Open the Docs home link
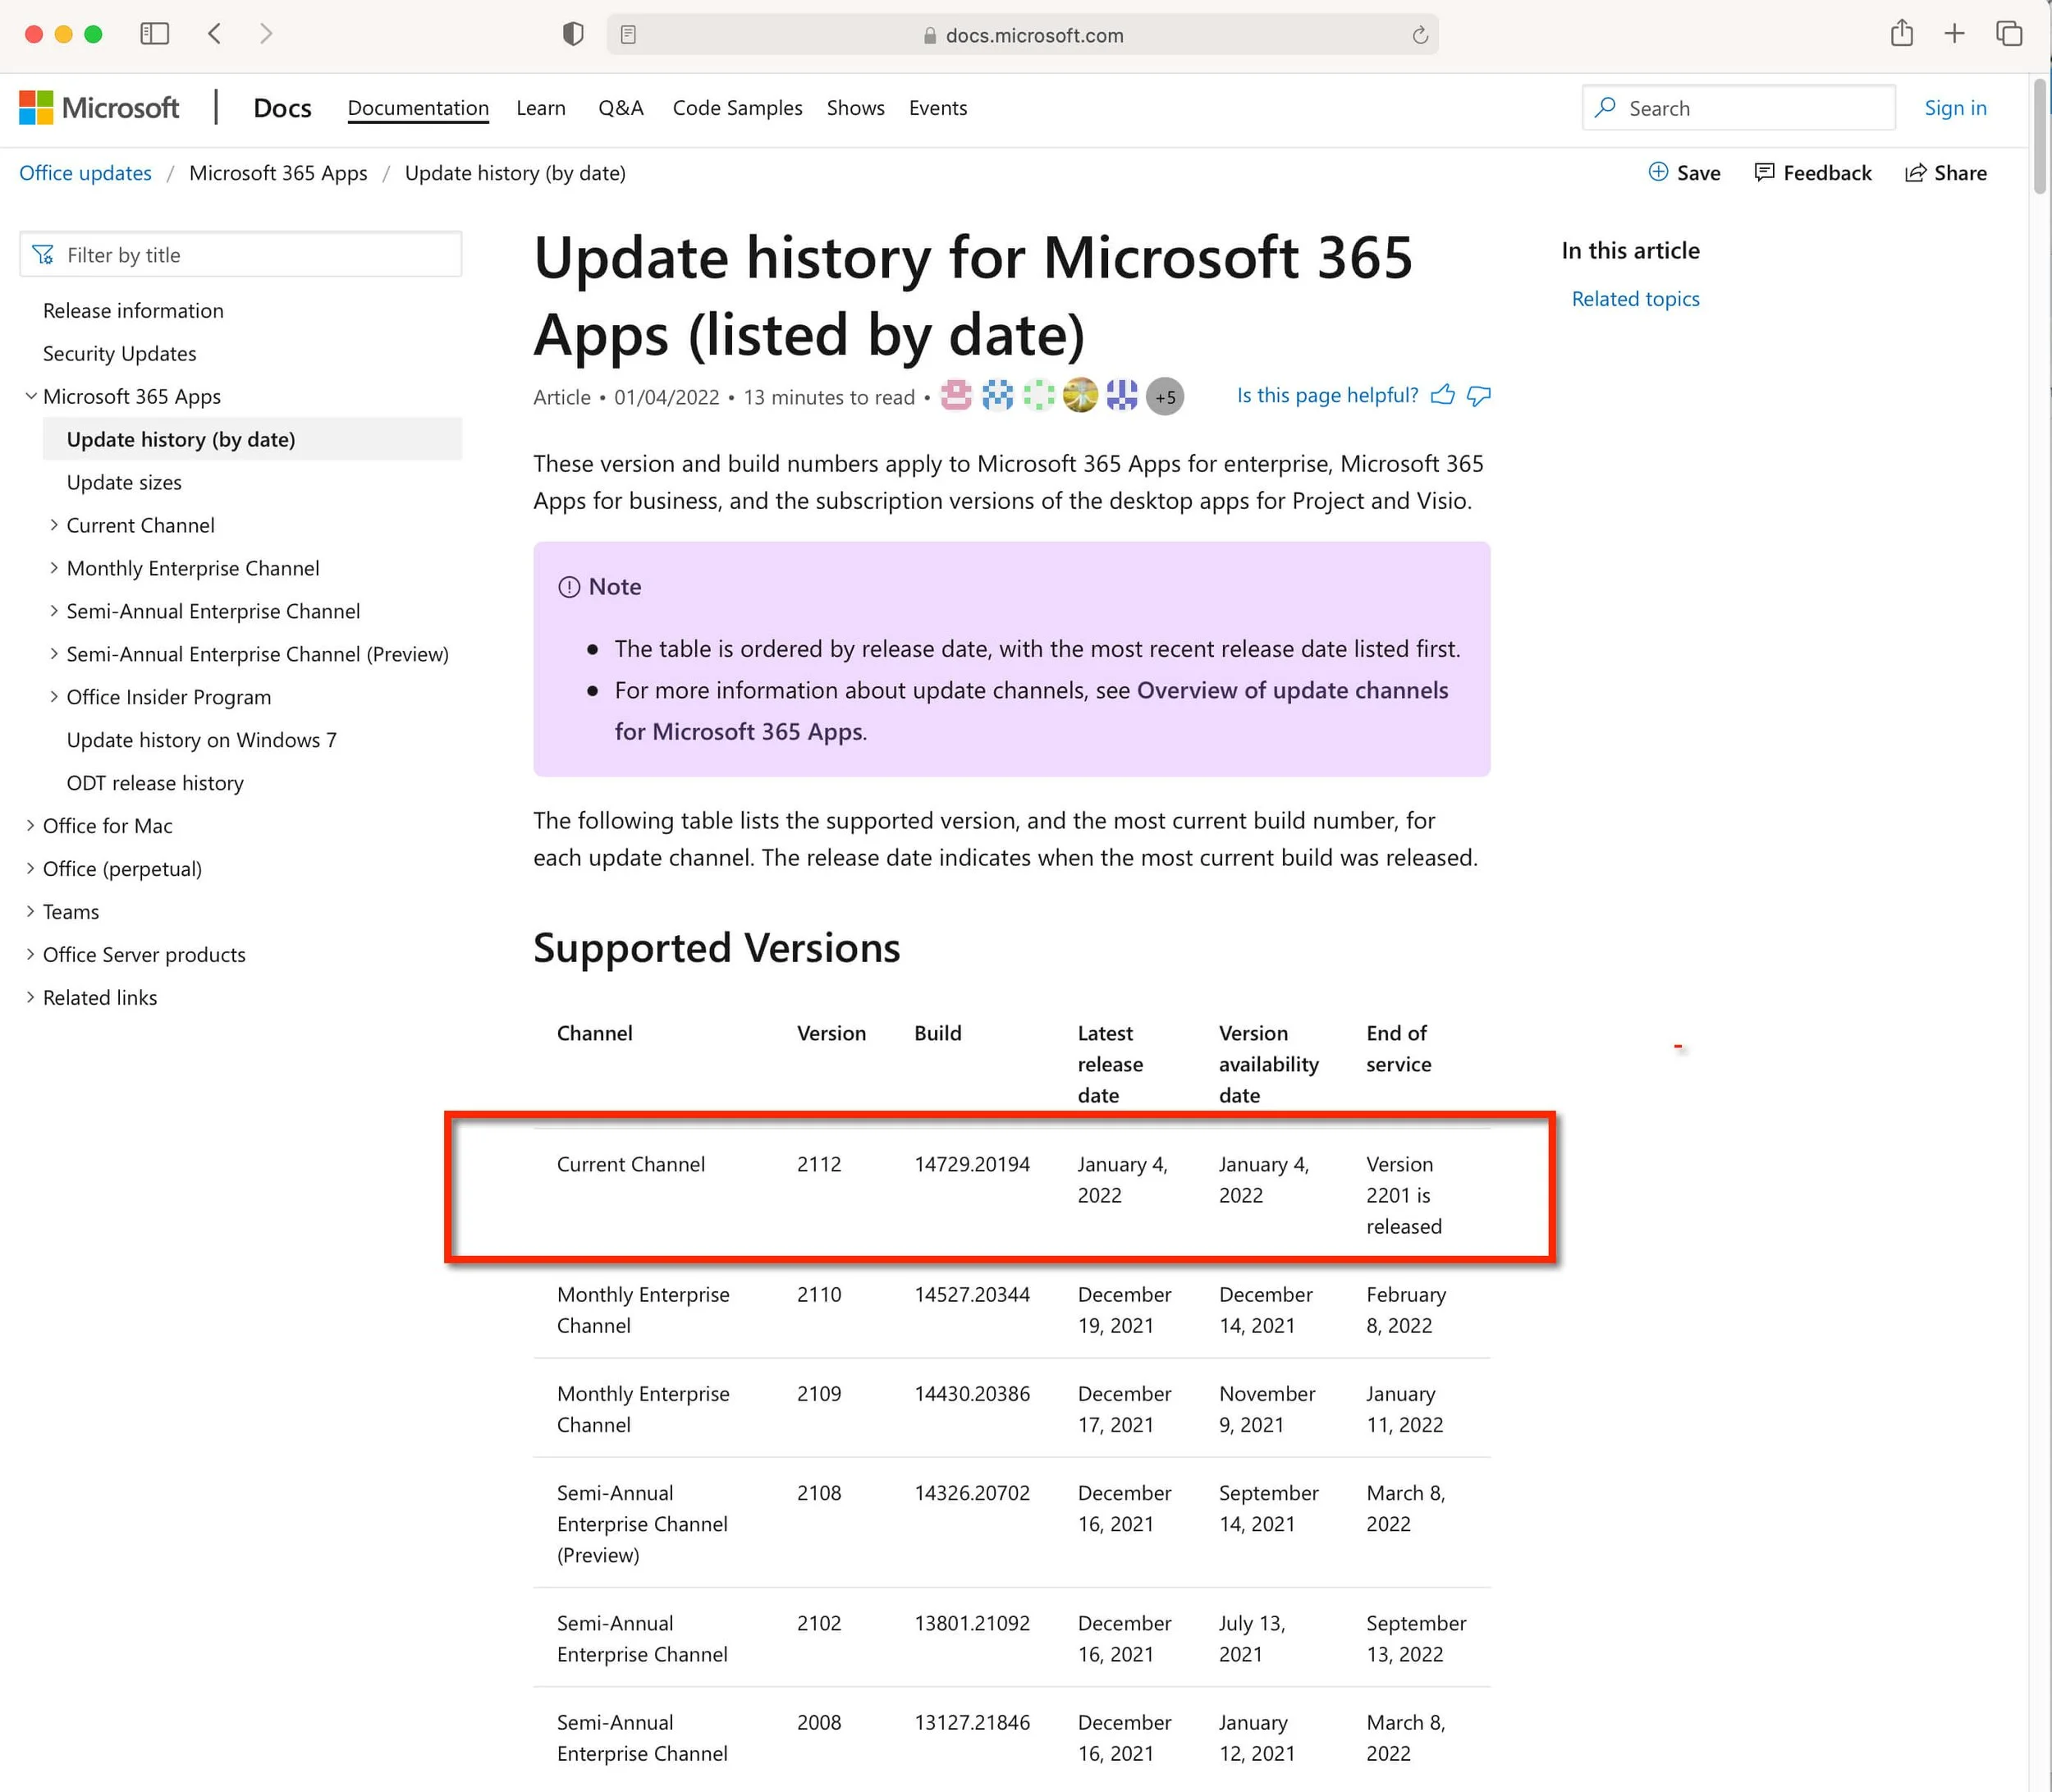Screen dimensions: 2052x1792 282,108
